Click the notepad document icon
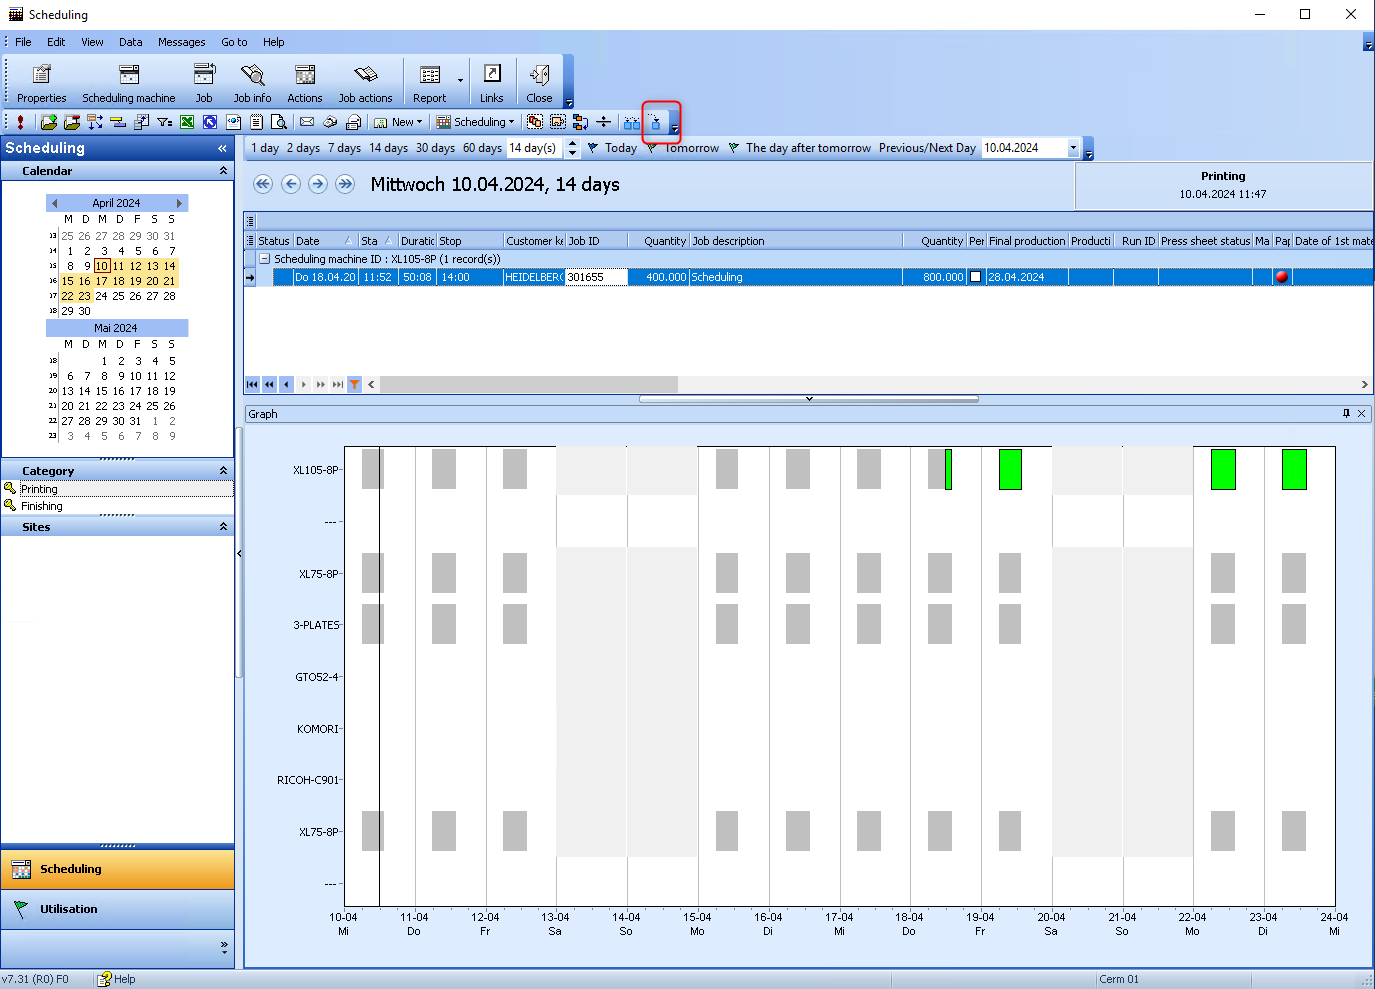 (256, 122)
